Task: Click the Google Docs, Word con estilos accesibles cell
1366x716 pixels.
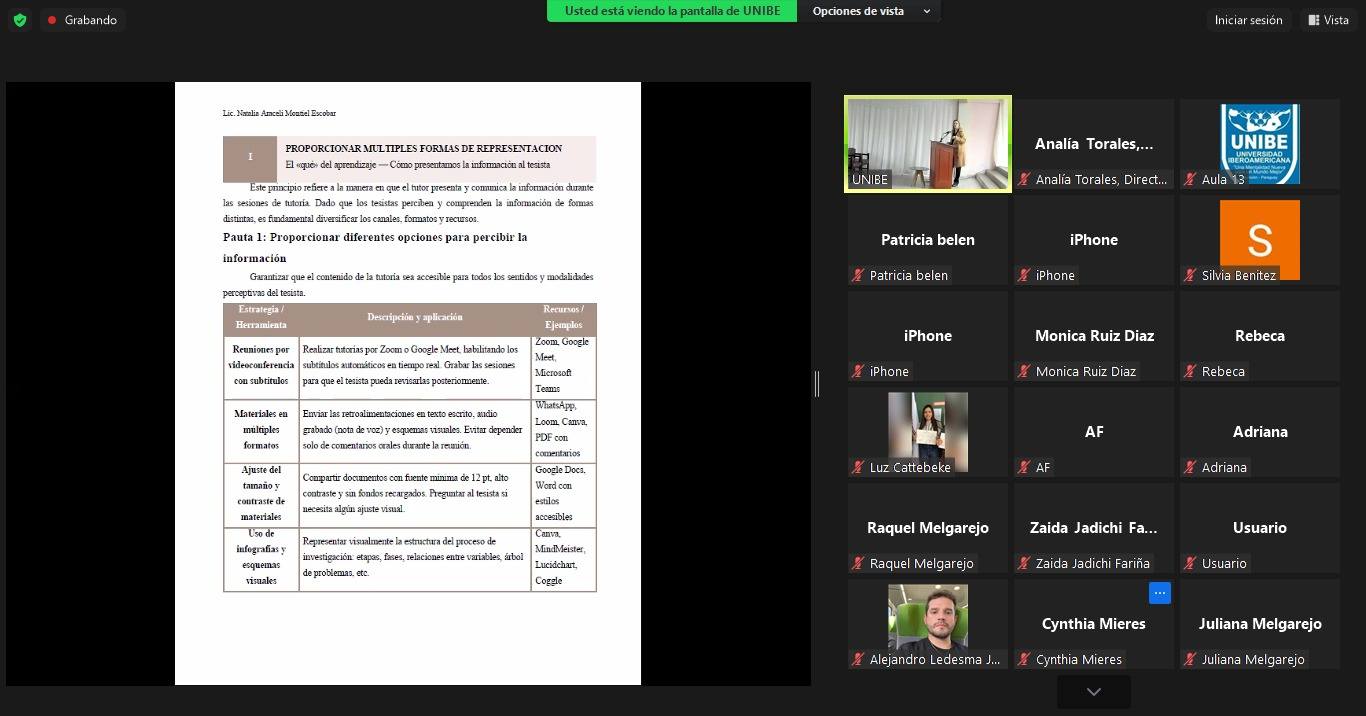Action: (564, 494)
